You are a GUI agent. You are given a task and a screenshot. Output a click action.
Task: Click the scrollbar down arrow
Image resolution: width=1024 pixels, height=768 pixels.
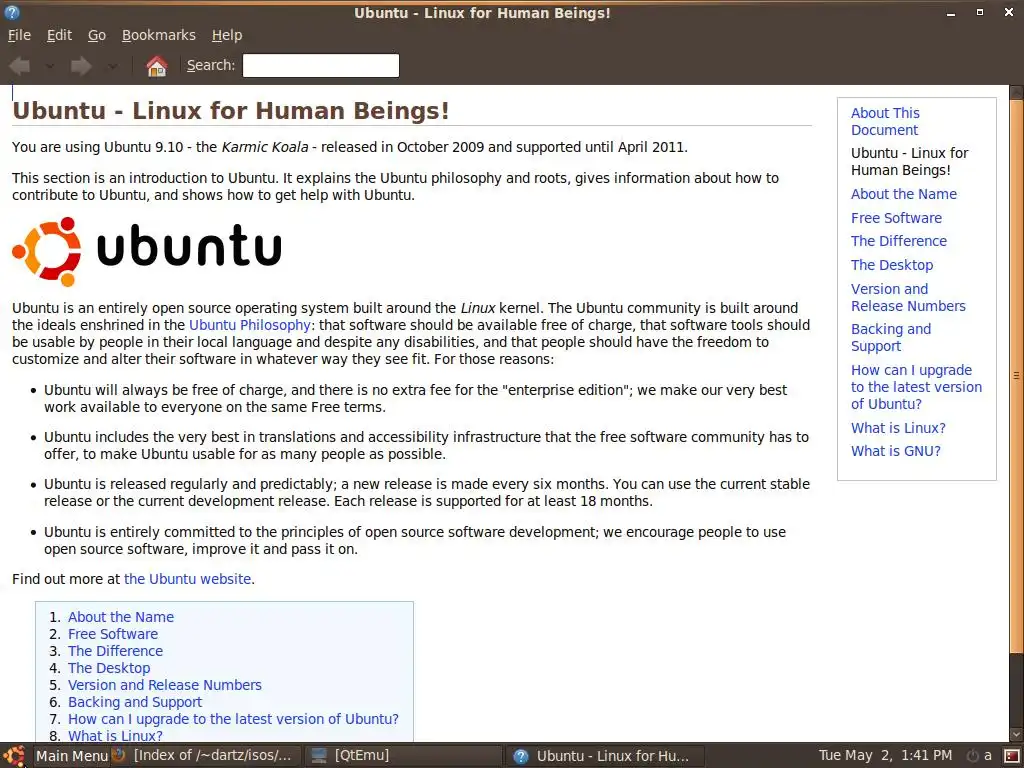point(1016,735)
